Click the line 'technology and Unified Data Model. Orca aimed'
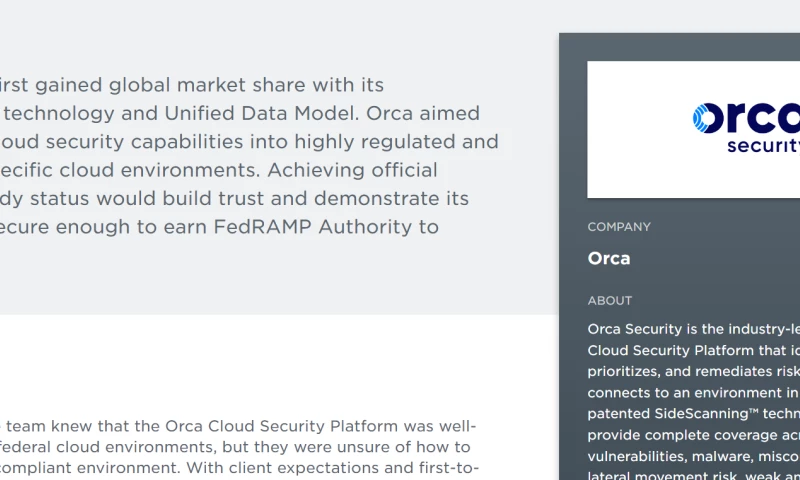 pos(240,113)
